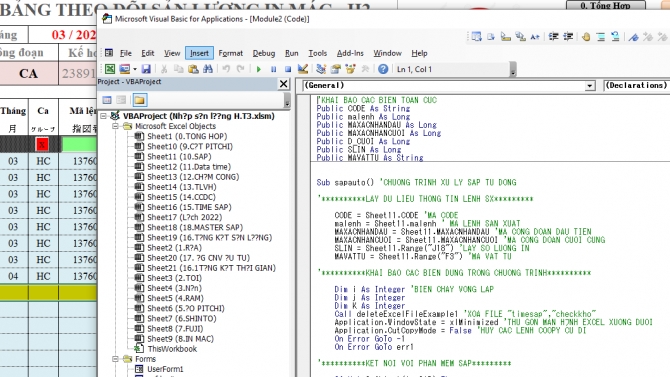The width and height of the screenshot is (670, 377).
Task: Open the Properties Window icon
Action: (336, 69)
